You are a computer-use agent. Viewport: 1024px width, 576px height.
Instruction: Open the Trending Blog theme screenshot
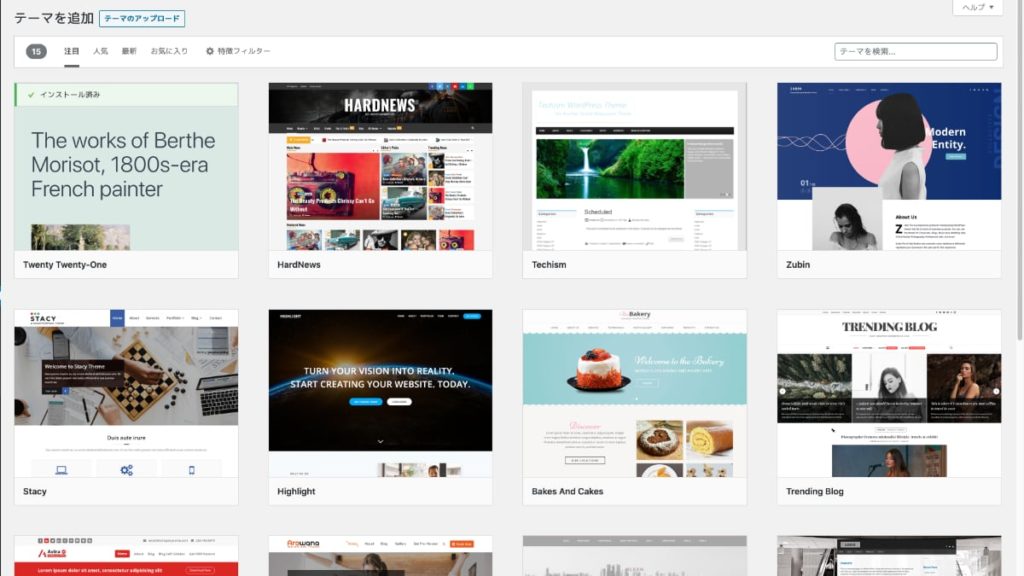point(889,393)
